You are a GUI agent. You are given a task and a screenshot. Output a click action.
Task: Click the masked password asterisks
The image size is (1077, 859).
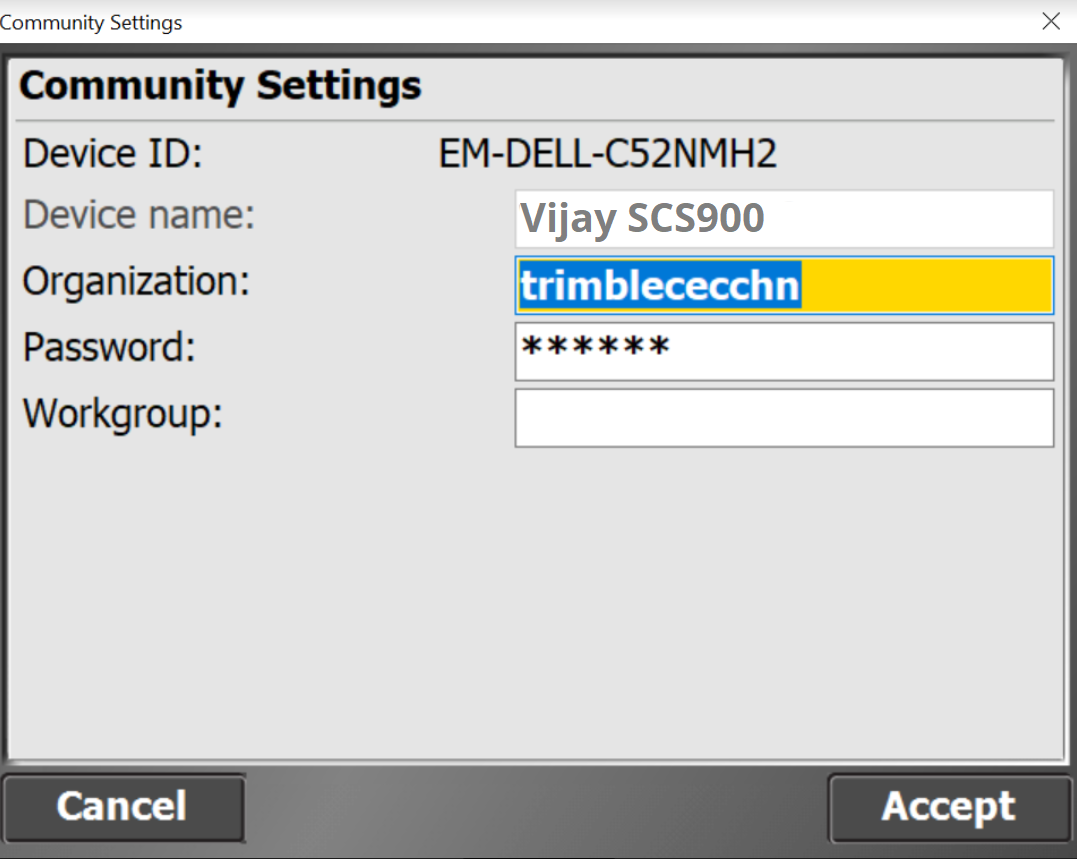596,350
